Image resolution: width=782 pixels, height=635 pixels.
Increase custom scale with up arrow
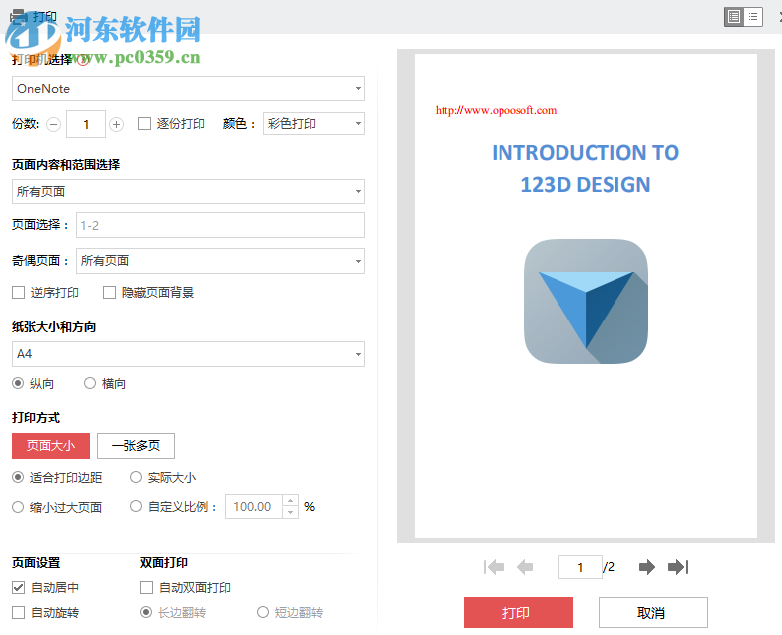tap(290, 501)
